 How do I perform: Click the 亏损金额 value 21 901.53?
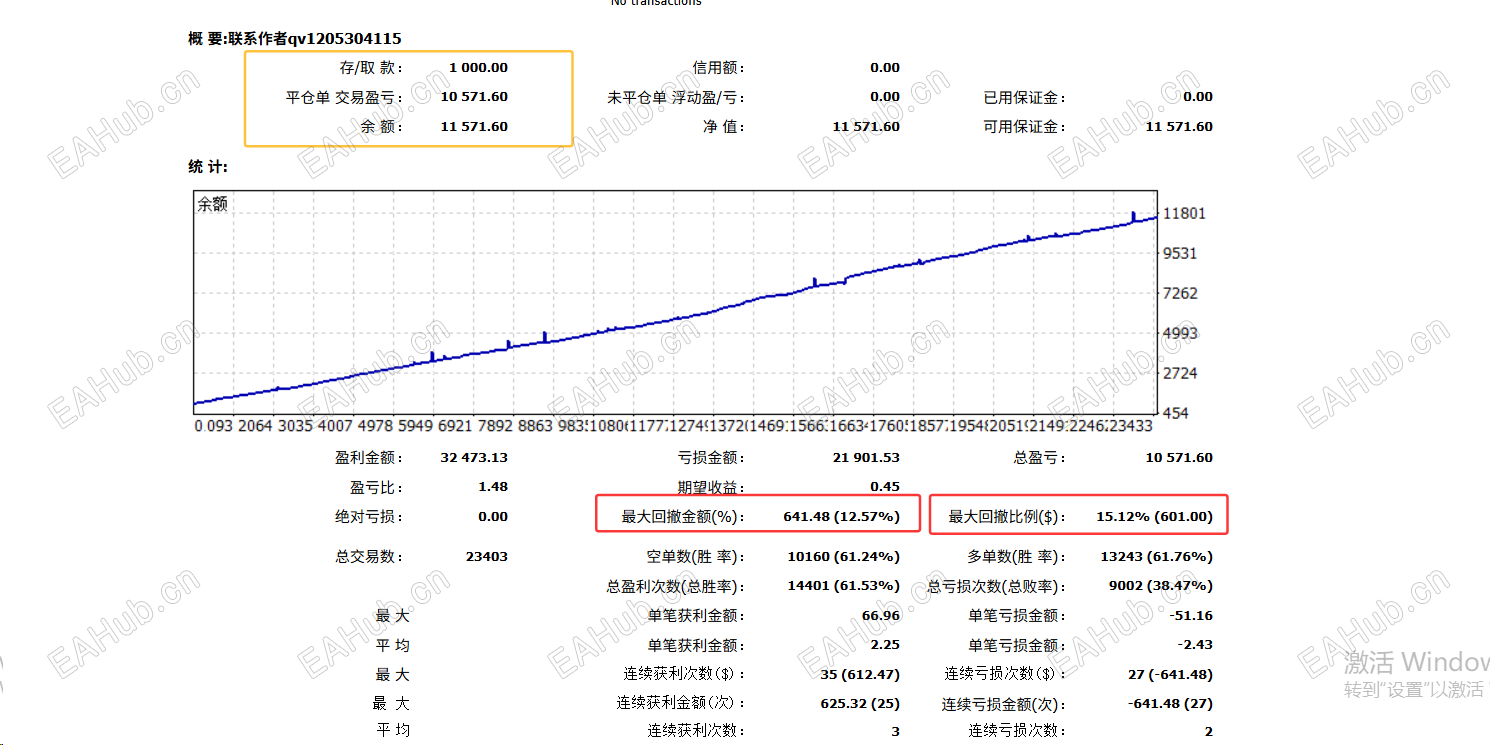click(866, 458)
